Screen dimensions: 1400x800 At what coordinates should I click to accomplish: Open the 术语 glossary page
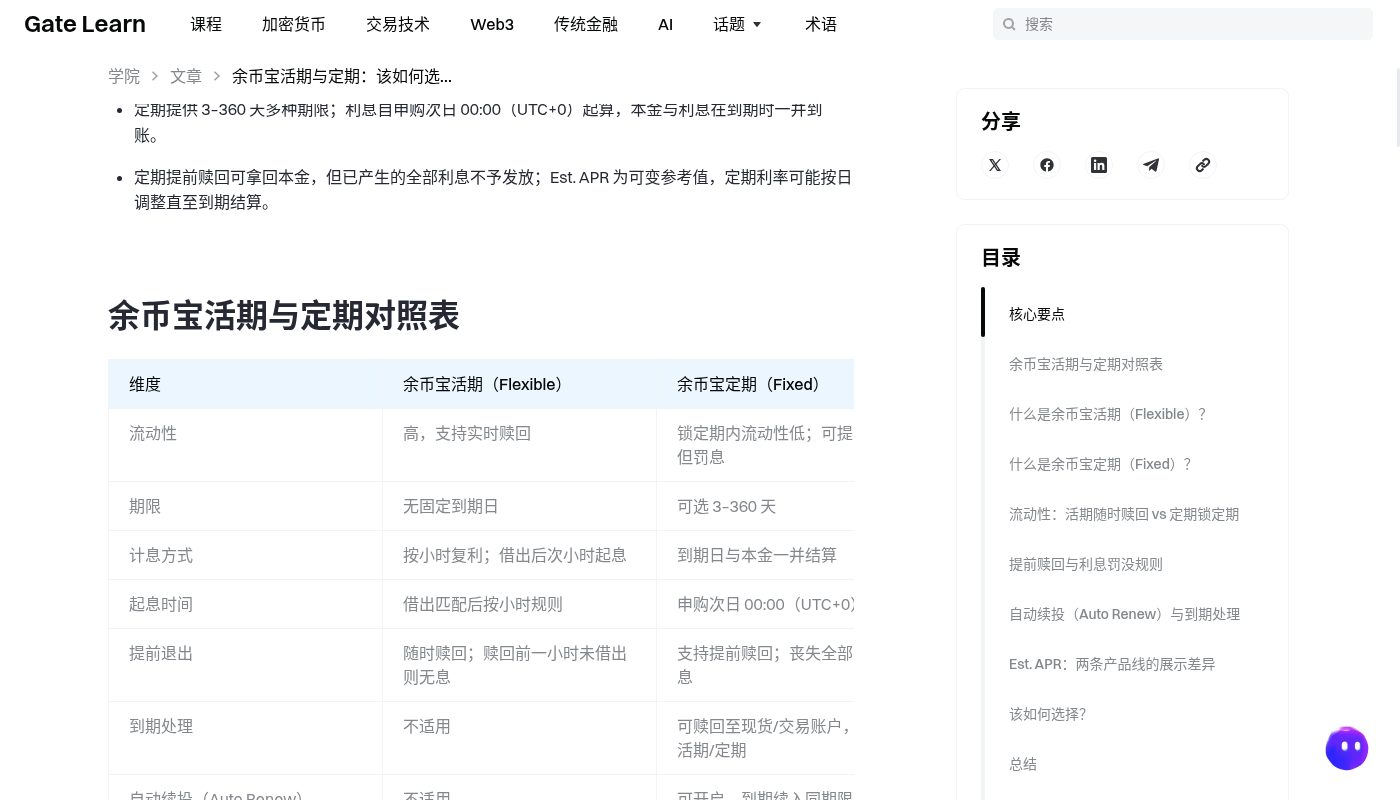[821, 24]
